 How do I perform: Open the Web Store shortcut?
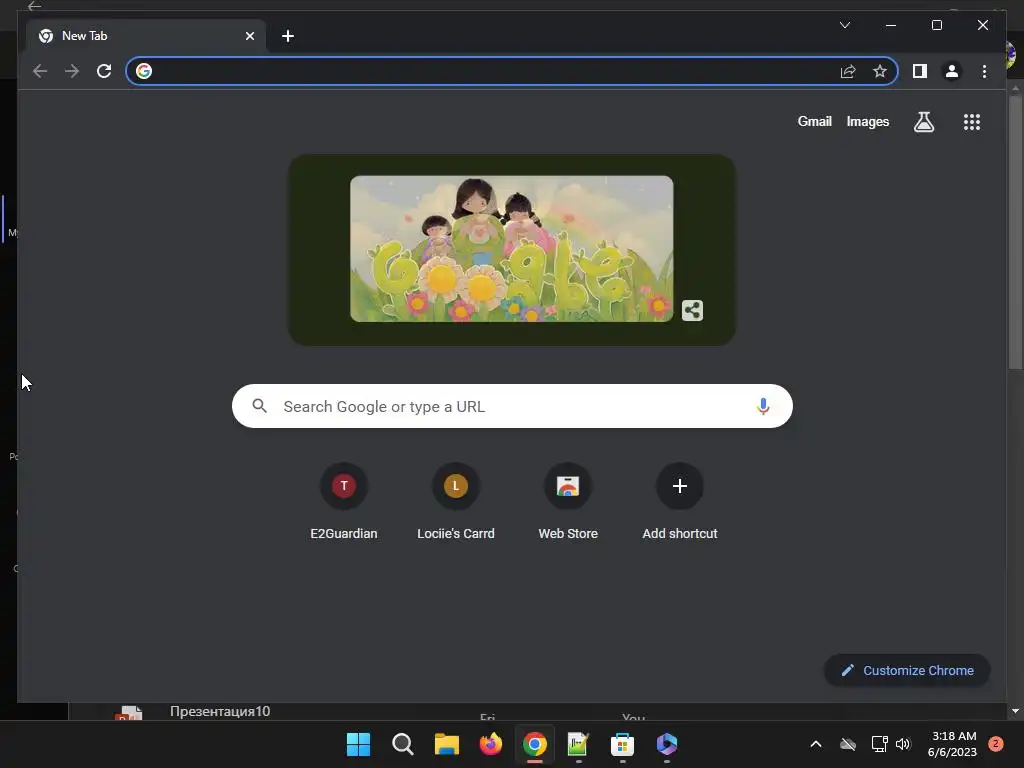(568, 501)
